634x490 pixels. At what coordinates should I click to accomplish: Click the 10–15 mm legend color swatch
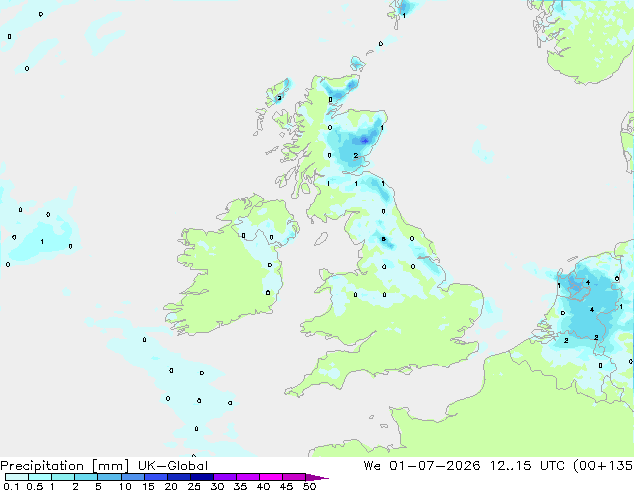click(x=132, y=477)
